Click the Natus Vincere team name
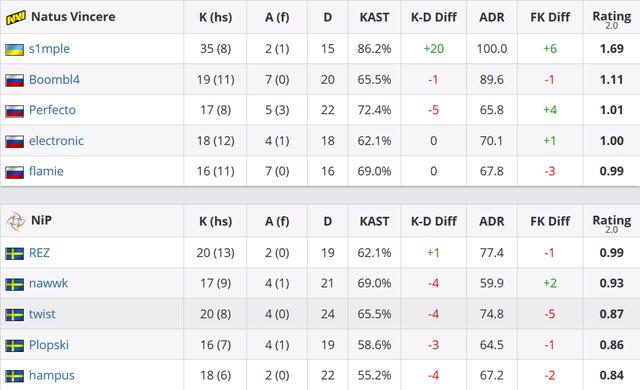This screenshot has height=390, width=640. pyautogui.click(x=73, y=17)
